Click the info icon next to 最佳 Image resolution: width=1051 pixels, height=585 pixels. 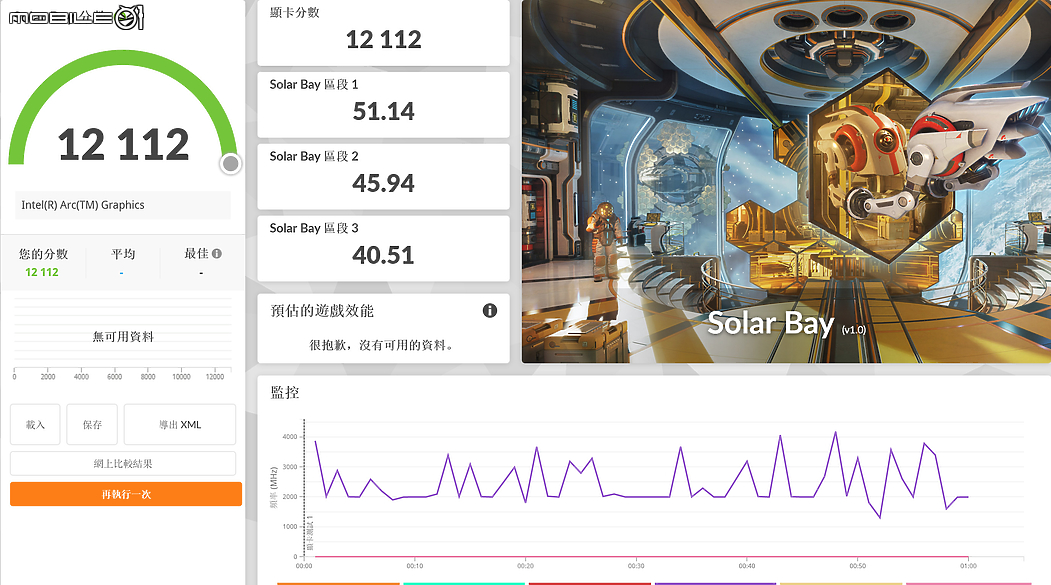coord(217,253)
